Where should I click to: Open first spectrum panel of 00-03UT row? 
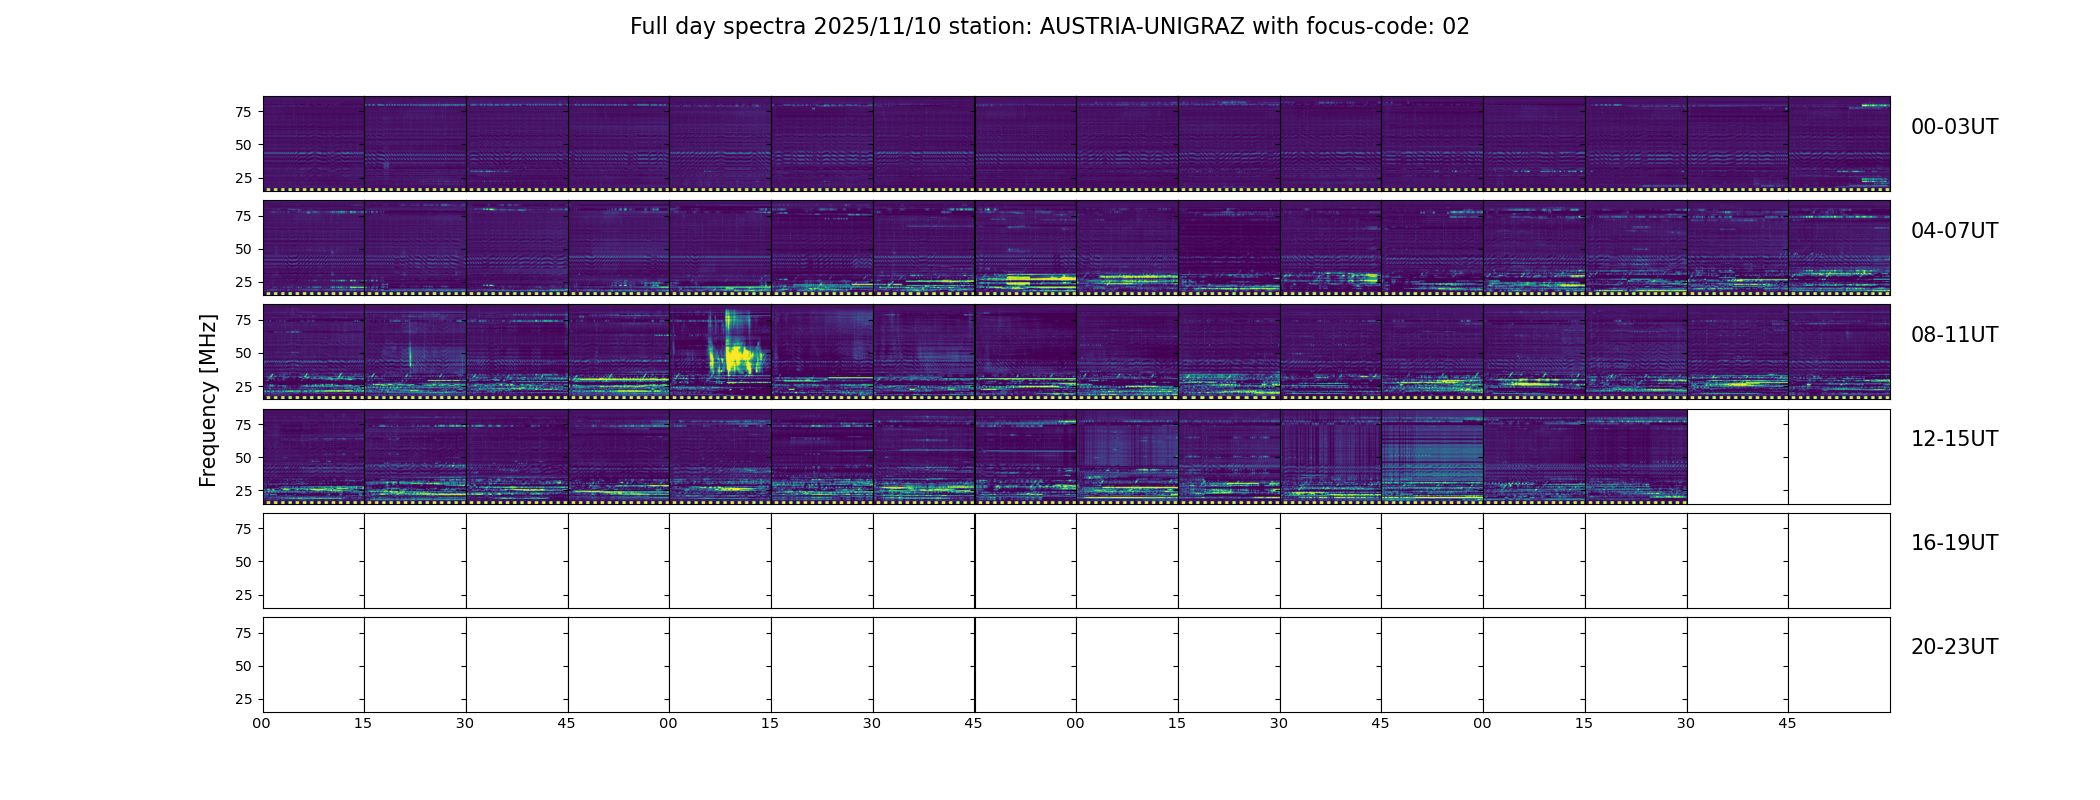(x=314, y=144)
